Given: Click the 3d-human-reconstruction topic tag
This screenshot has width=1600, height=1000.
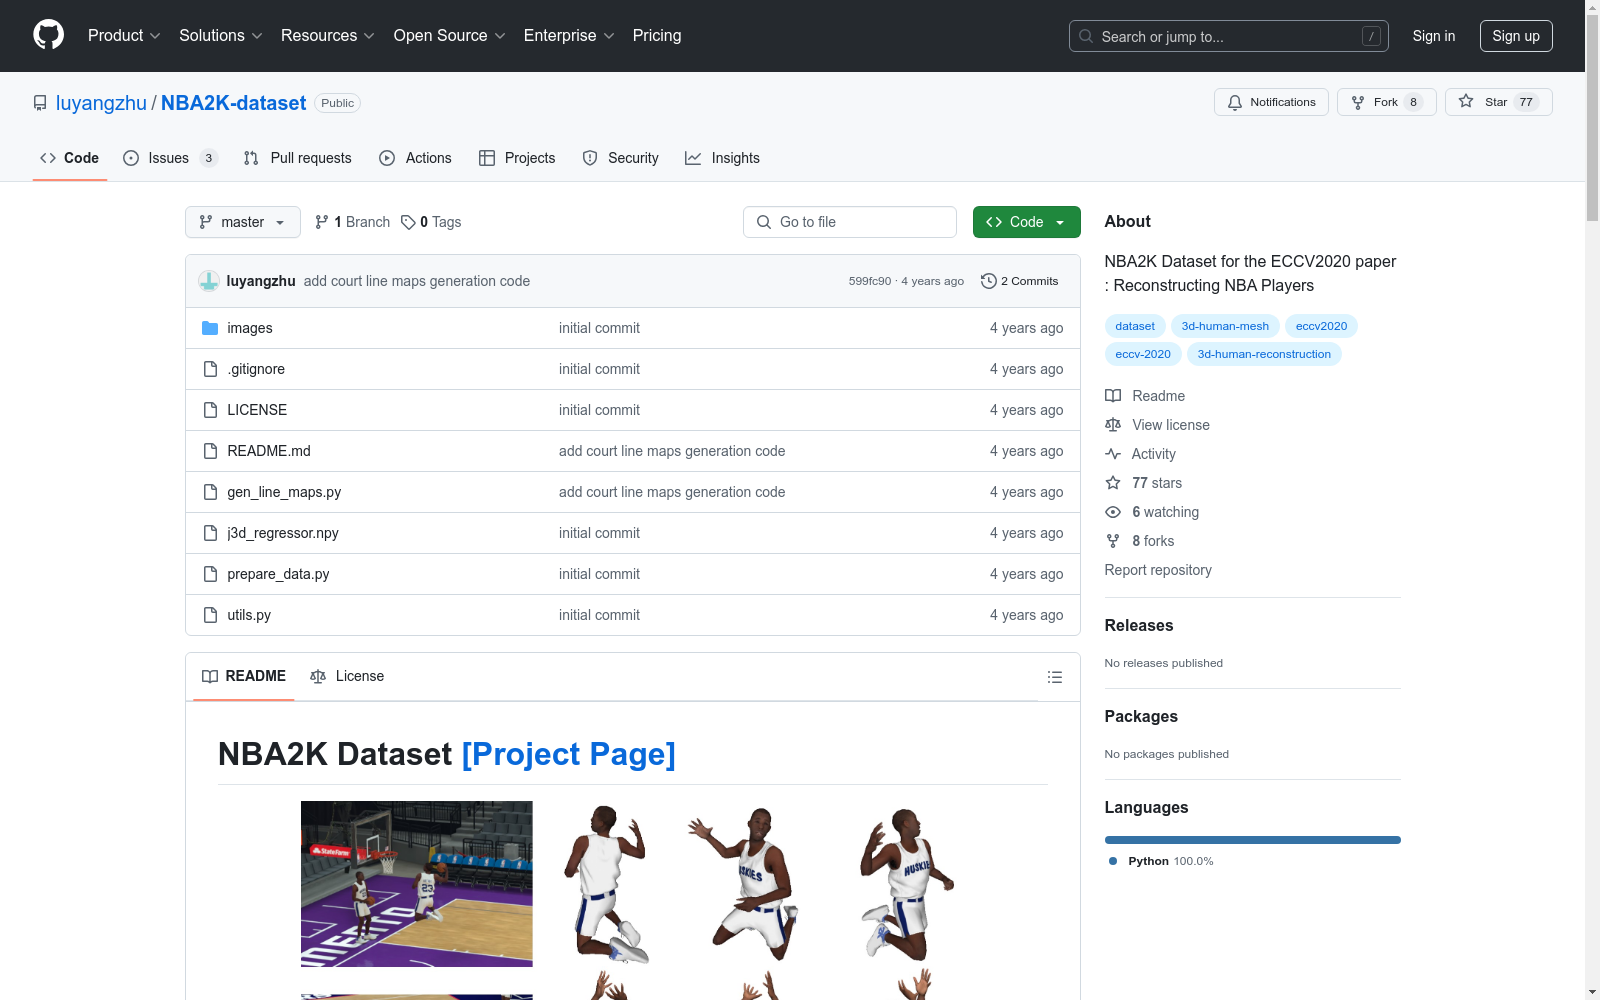Looking at the screenshot, I should [x=1264, y=354].
